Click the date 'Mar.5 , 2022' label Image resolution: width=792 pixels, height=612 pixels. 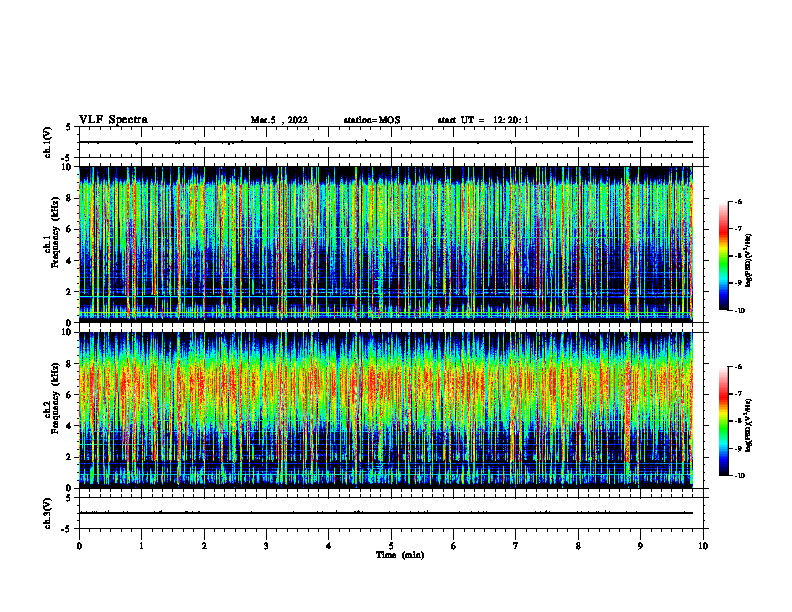279,120
